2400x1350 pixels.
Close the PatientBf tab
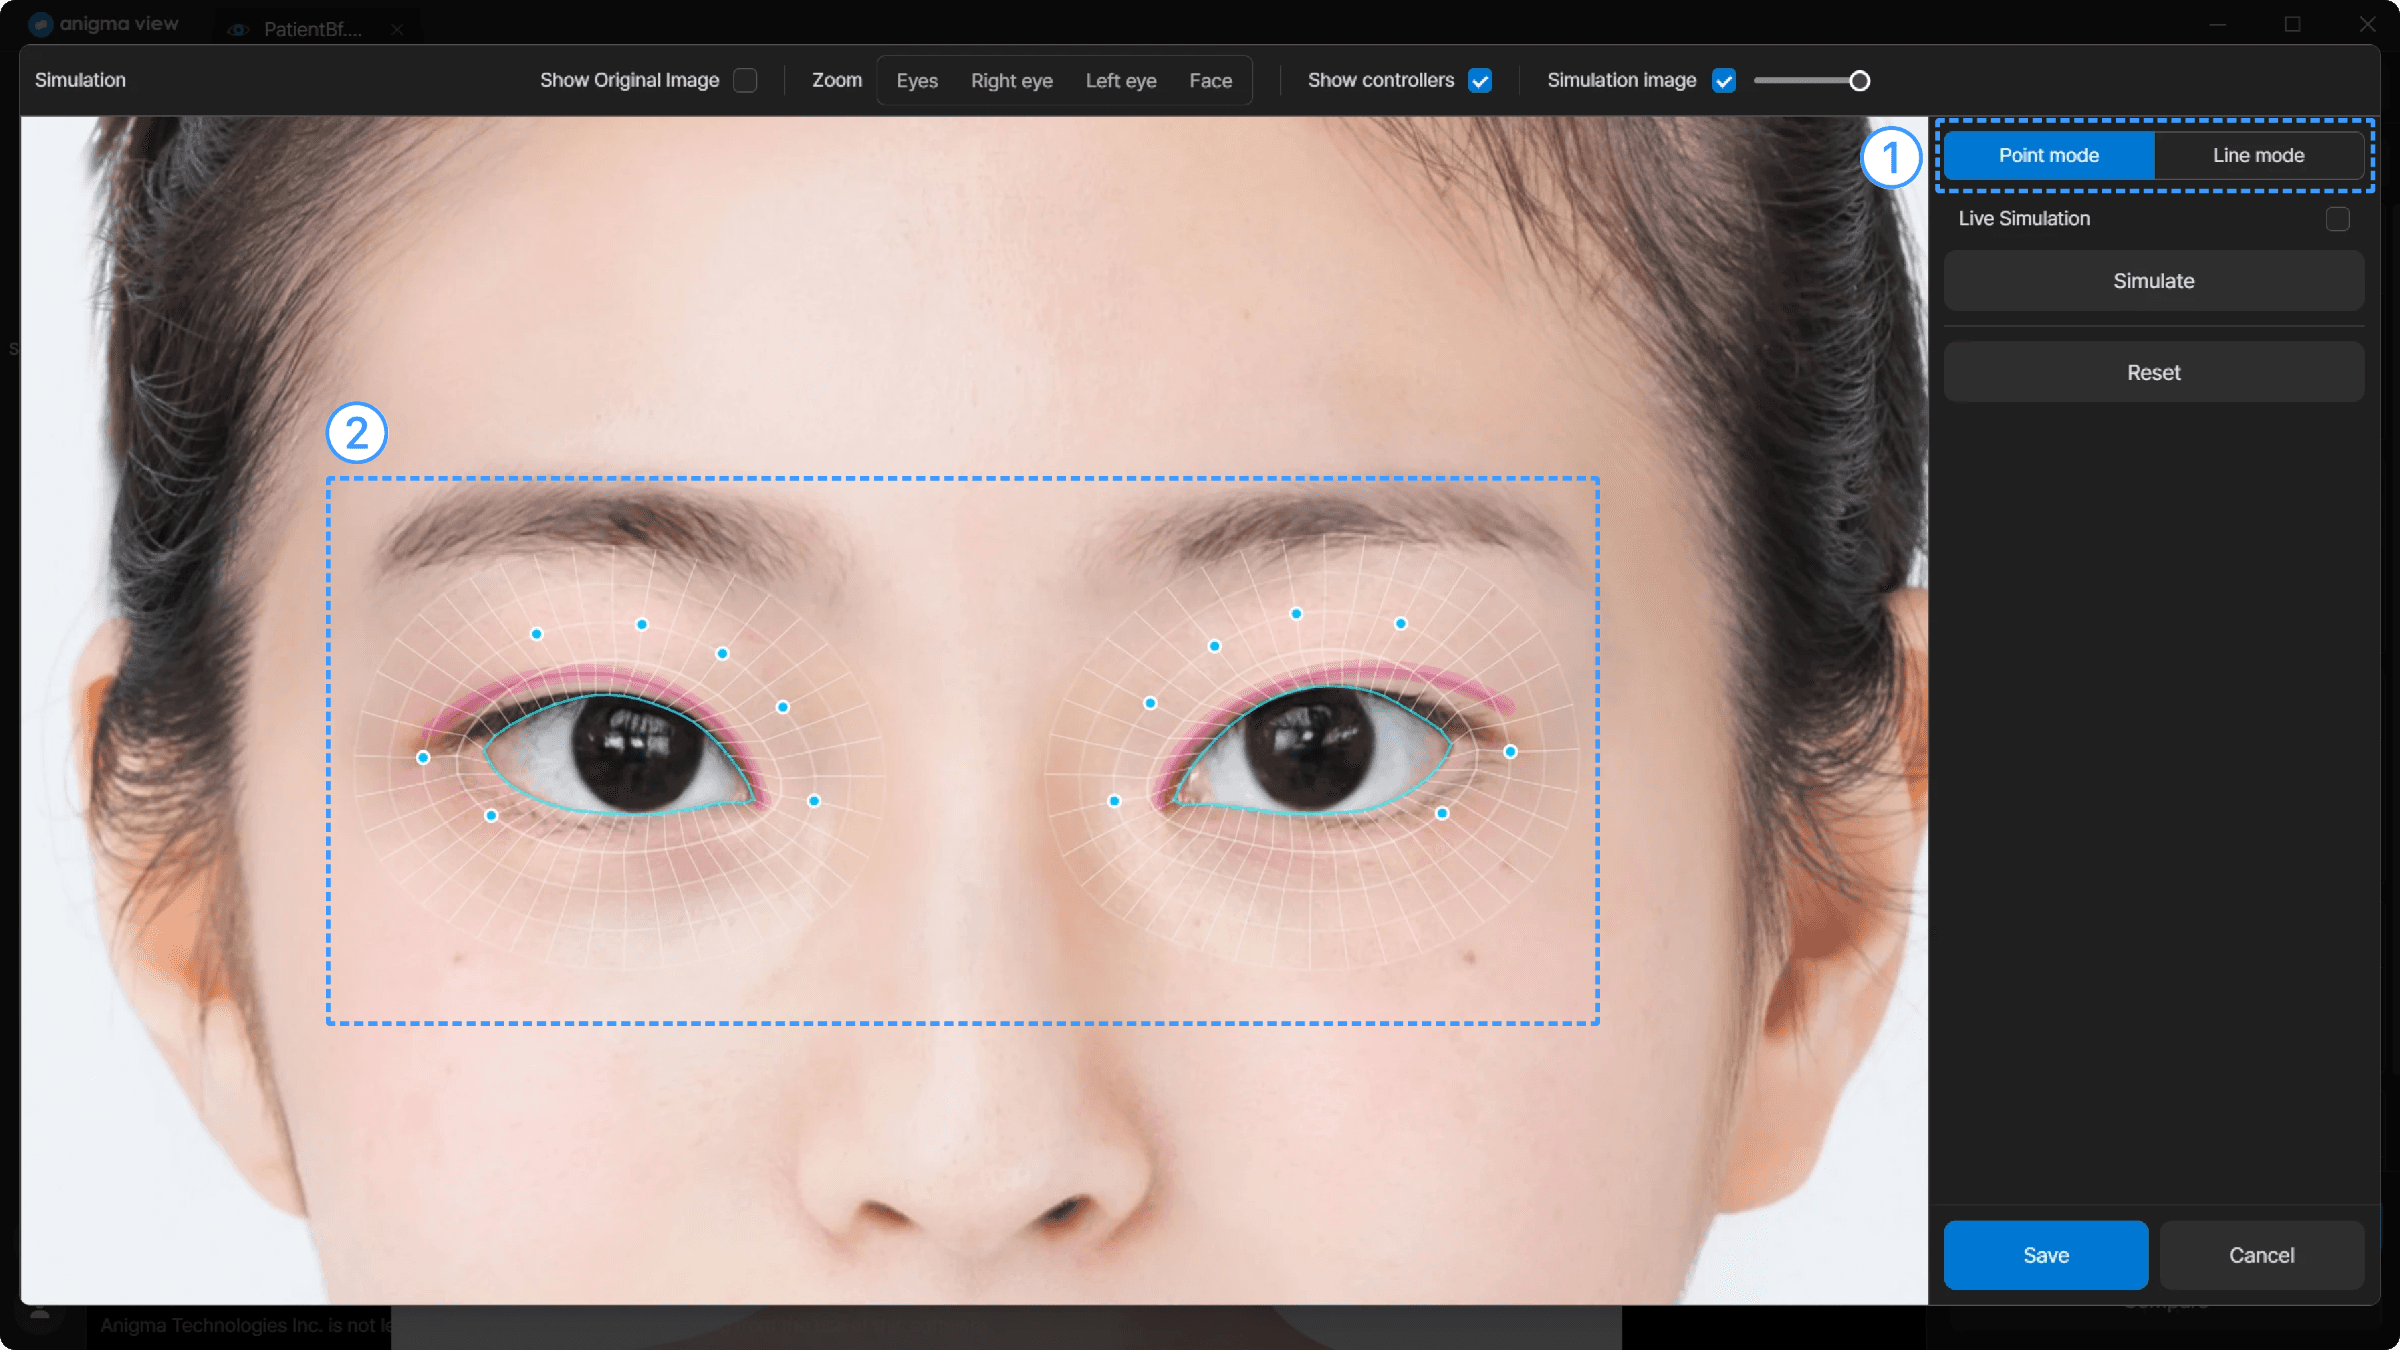[397, 30]
